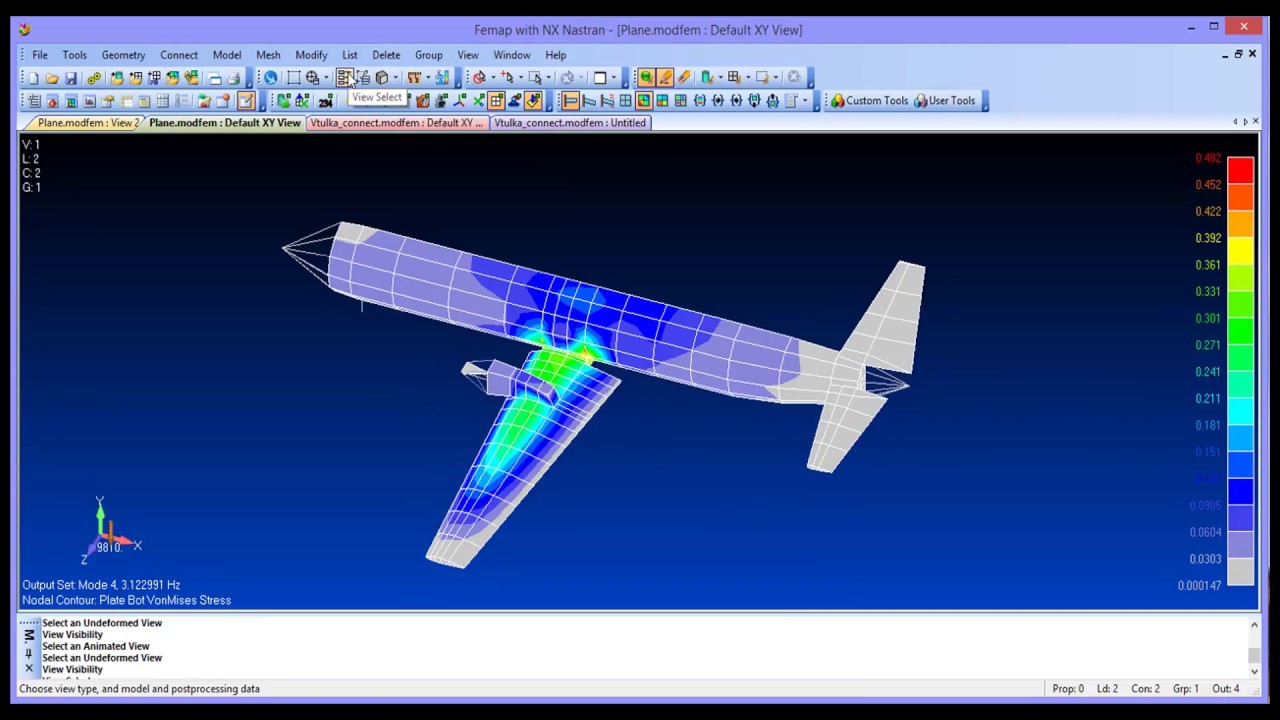Screen dimensions: 1280x720
Task: Click the Deformed view style icon
Action: tap(589, 101)
